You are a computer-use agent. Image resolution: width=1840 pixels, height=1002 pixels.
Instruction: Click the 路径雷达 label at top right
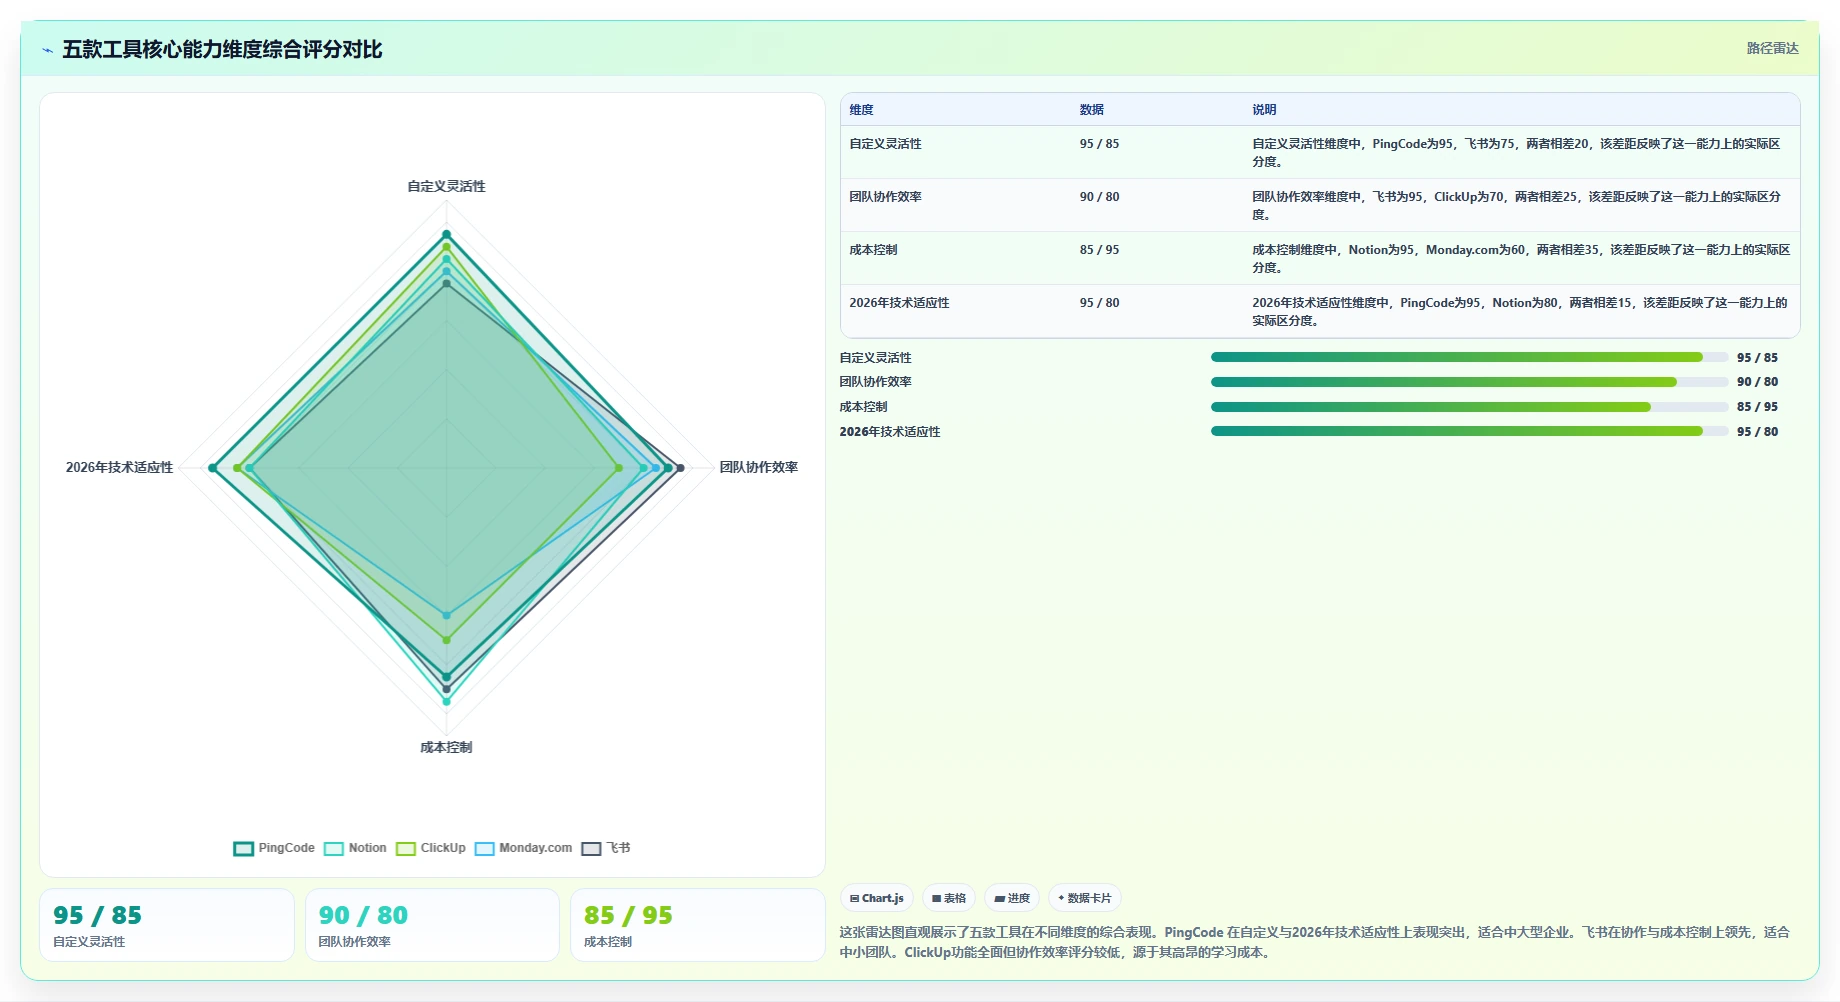click(1772, 48)
